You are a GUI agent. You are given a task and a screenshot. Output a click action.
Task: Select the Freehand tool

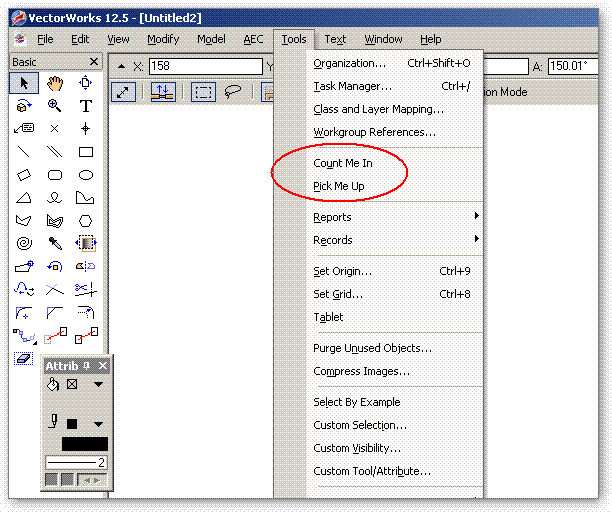click(x=54, y=198)
